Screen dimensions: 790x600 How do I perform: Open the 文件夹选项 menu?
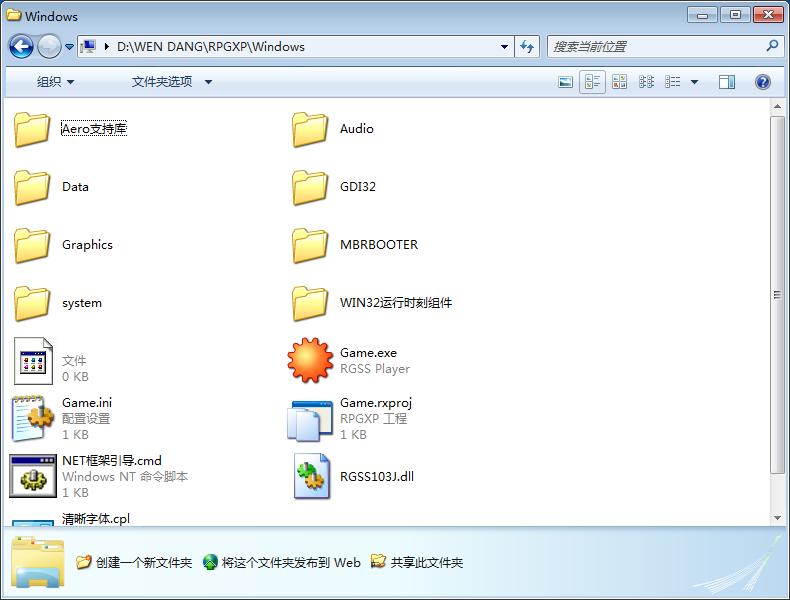[x=171, y=82]
